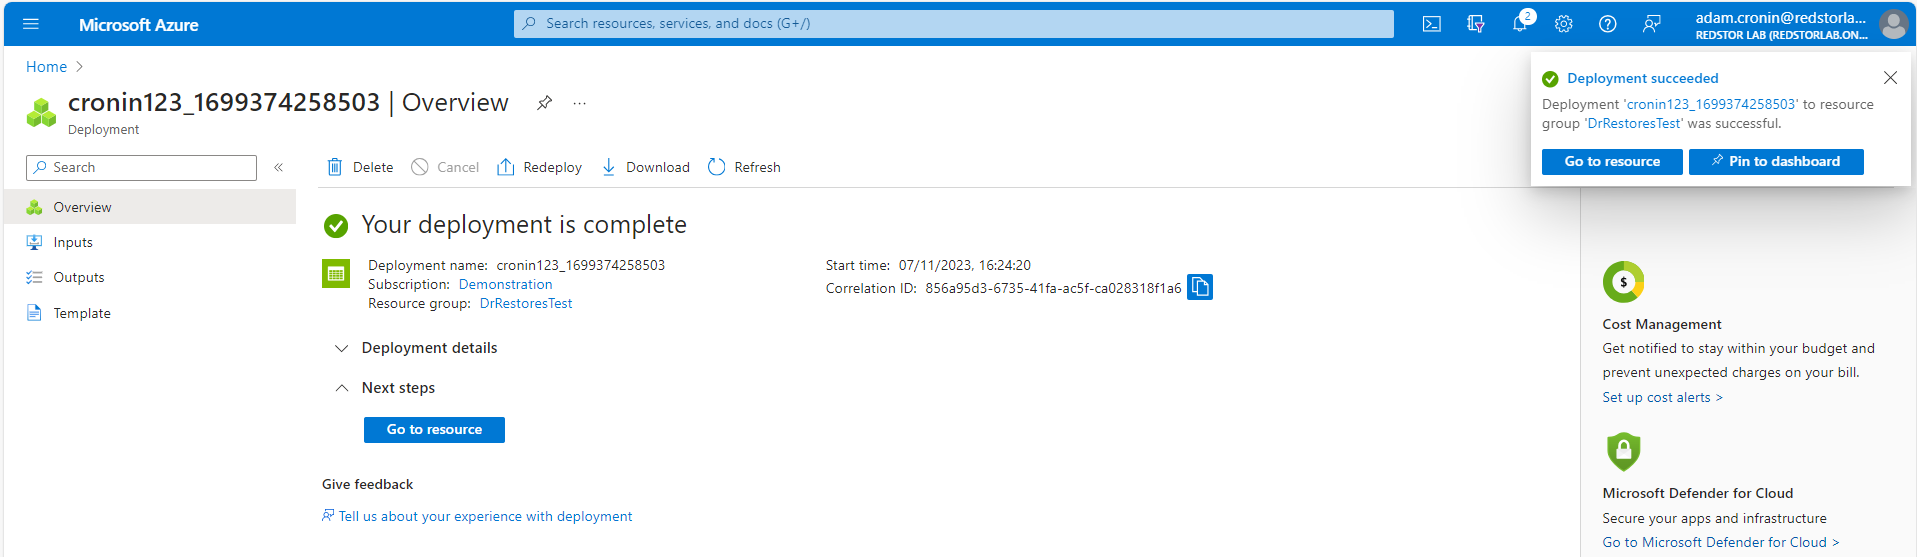Click Go to resource in the notification popup
This screenshot has width=1917, height=557.
click(x=1612, y=161)
